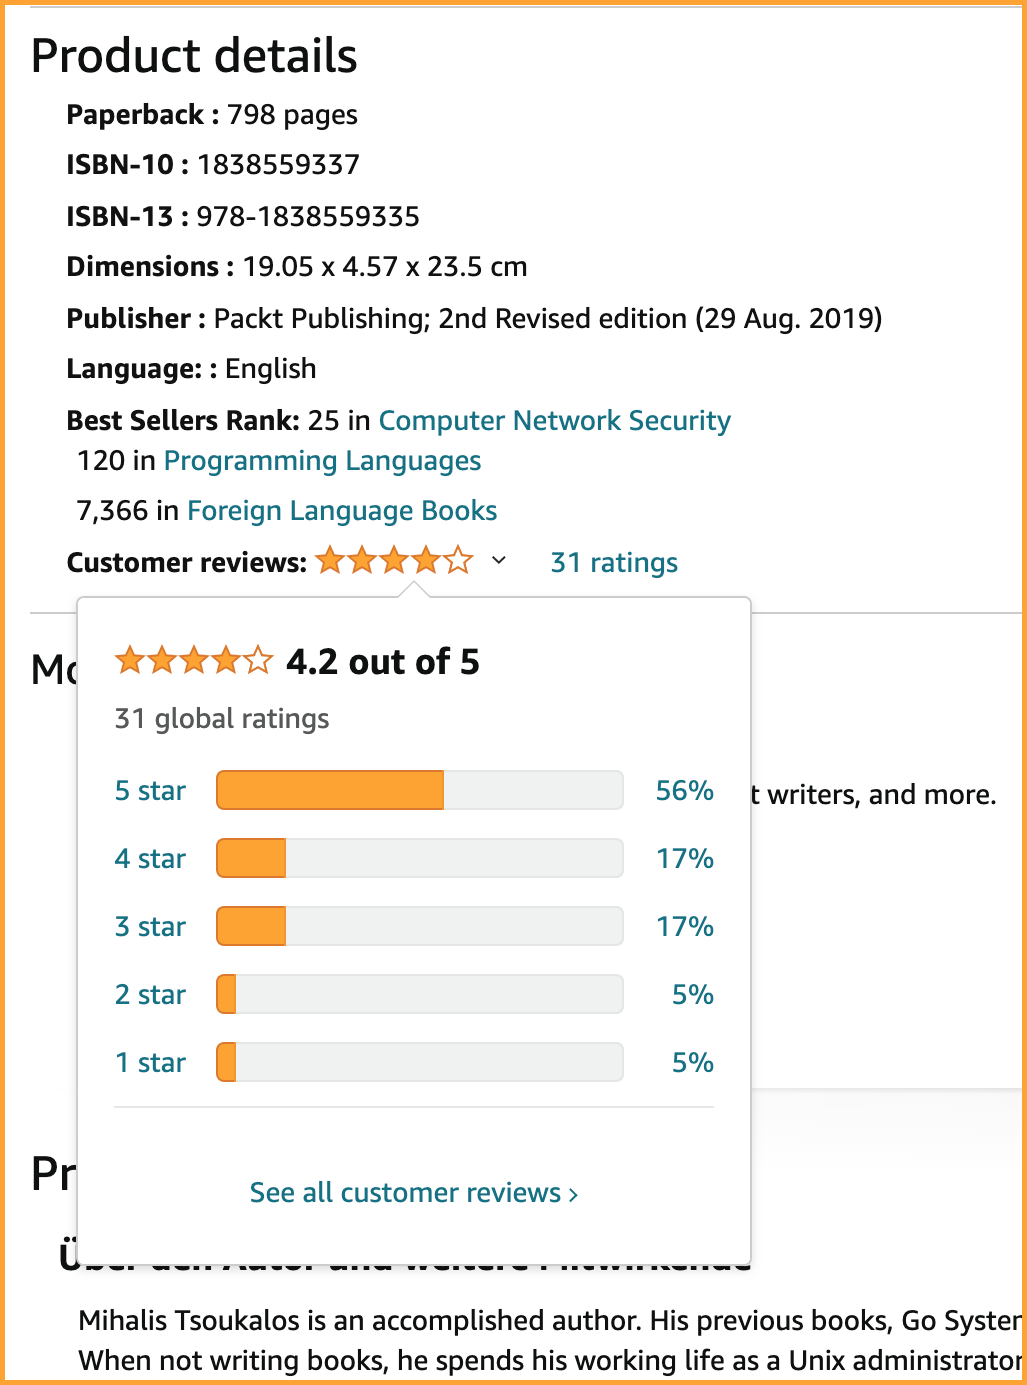Click the popup's 4.2 out of 5 stars
The width and height of the screenshot is (1027, 1385).
pos(193,661)
